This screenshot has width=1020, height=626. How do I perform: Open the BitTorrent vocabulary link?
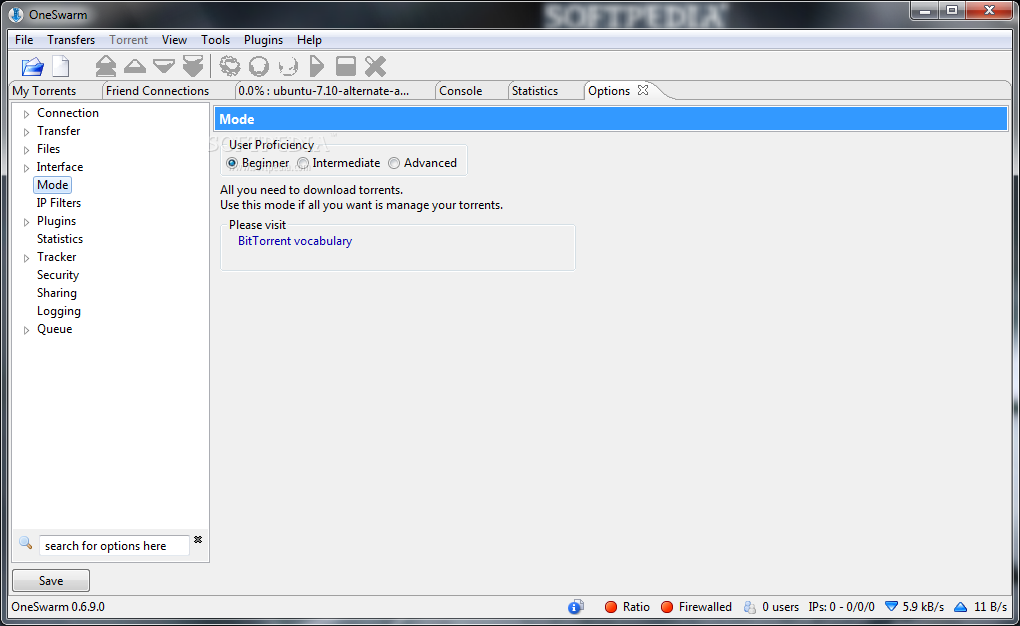pyautogui.click(x=295, y=241)
